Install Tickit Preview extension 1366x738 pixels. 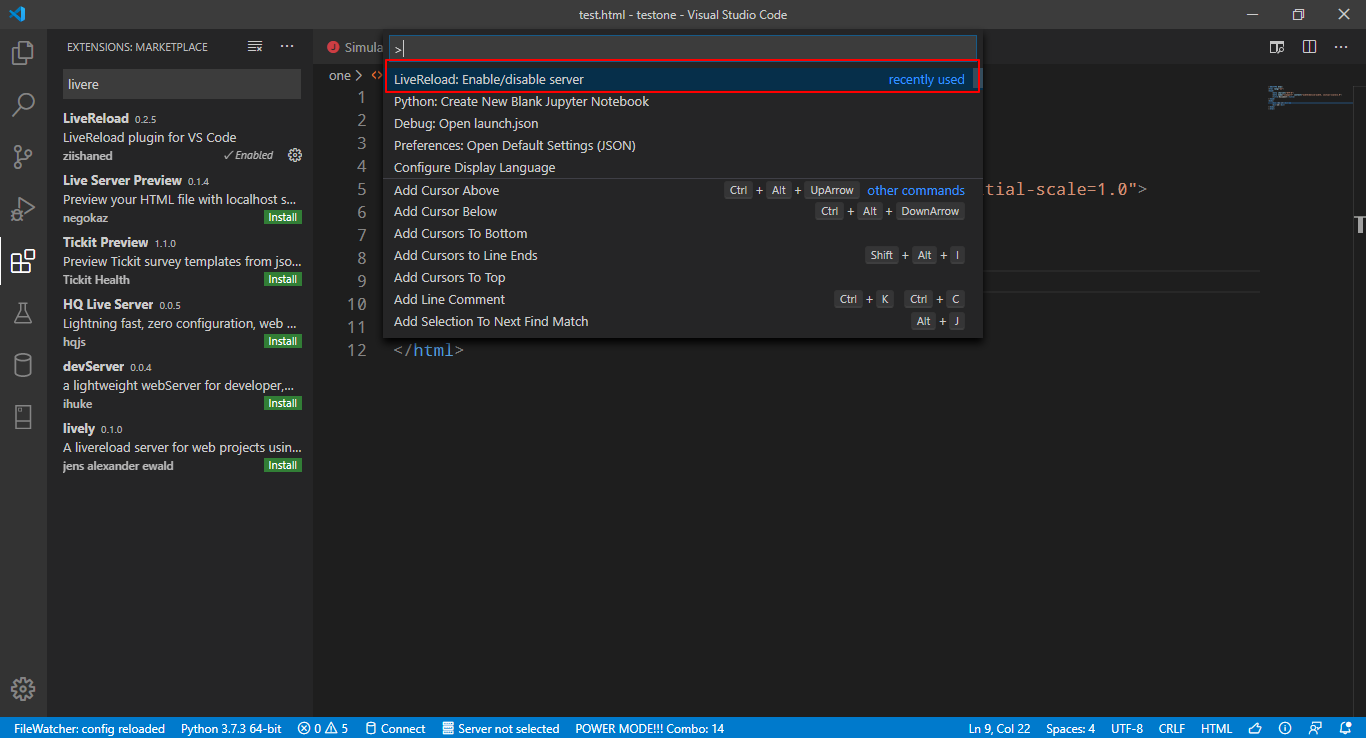click(283, 279)
